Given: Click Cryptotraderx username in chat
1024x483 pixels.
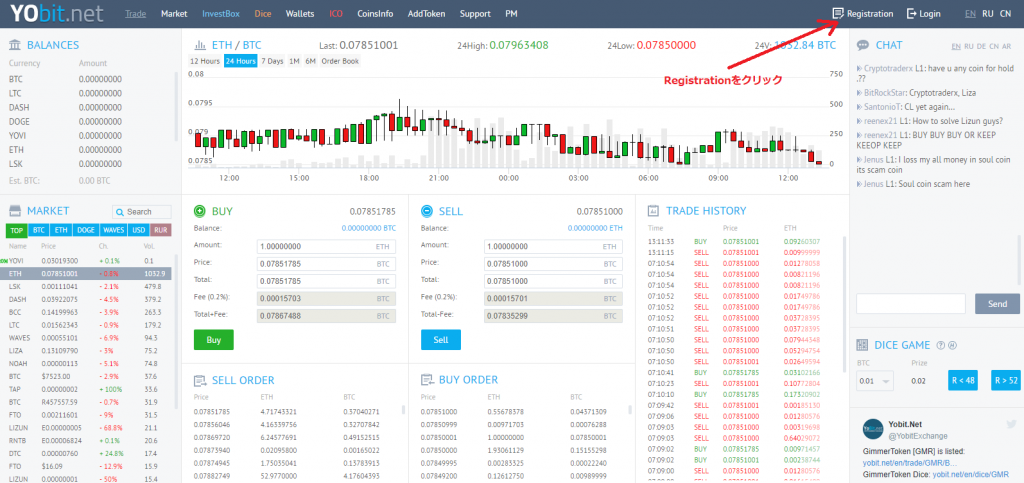Looking at the screenshot, I should [x=888, y=68].
